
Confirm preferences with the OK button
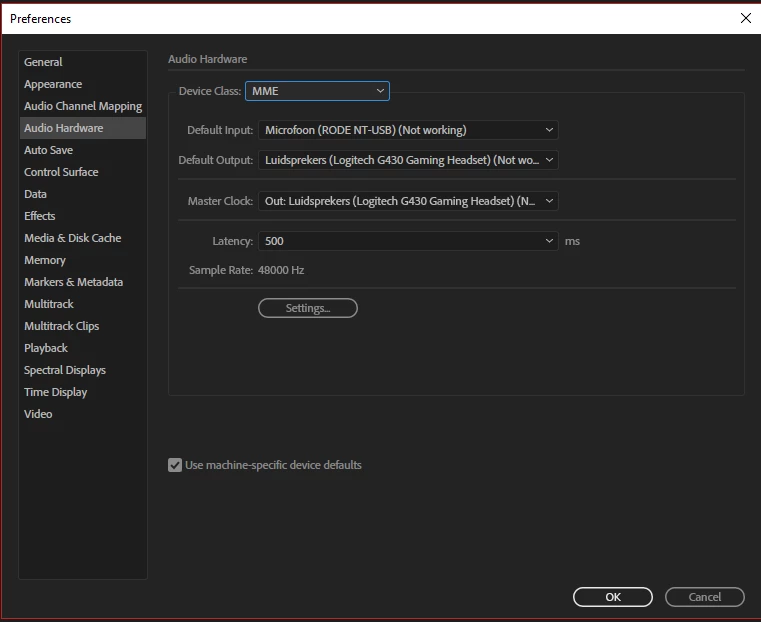click(x=613, y=597)
